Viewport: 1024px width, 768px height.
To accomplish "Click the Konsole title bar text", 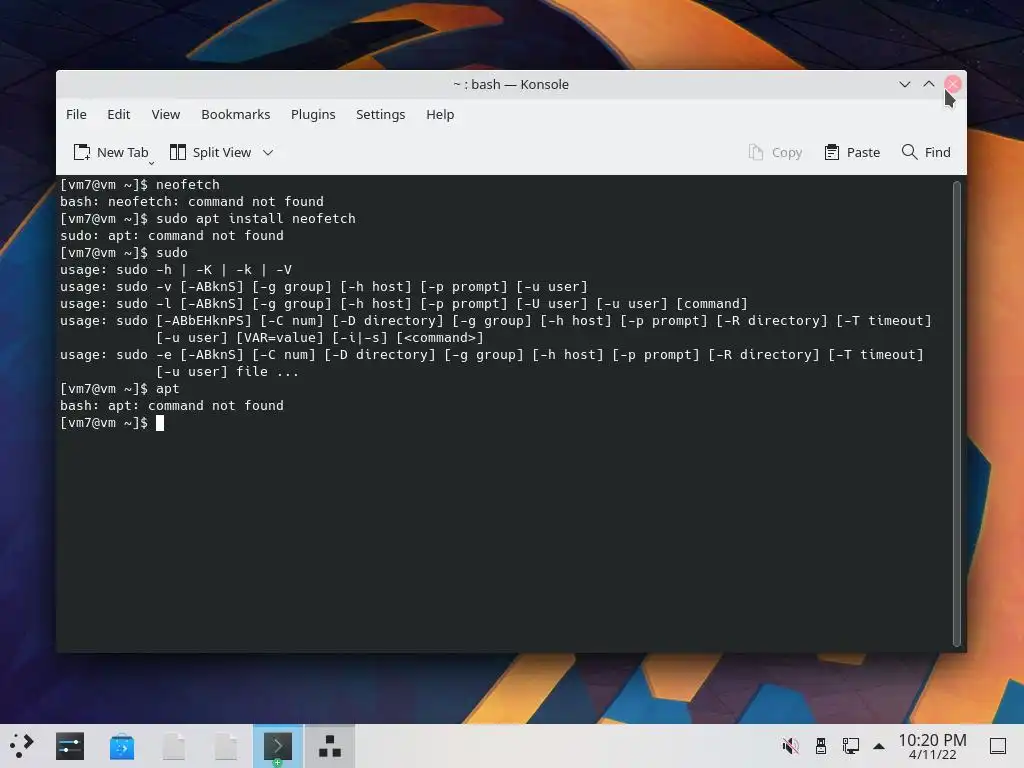I will coord(511,84).
